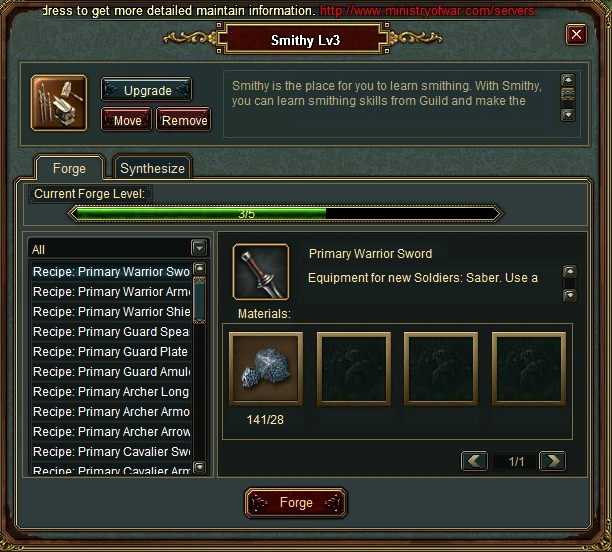Open the All recipe filter dropdown
This screenshot has height=552, width=612.
coord(199,248)
